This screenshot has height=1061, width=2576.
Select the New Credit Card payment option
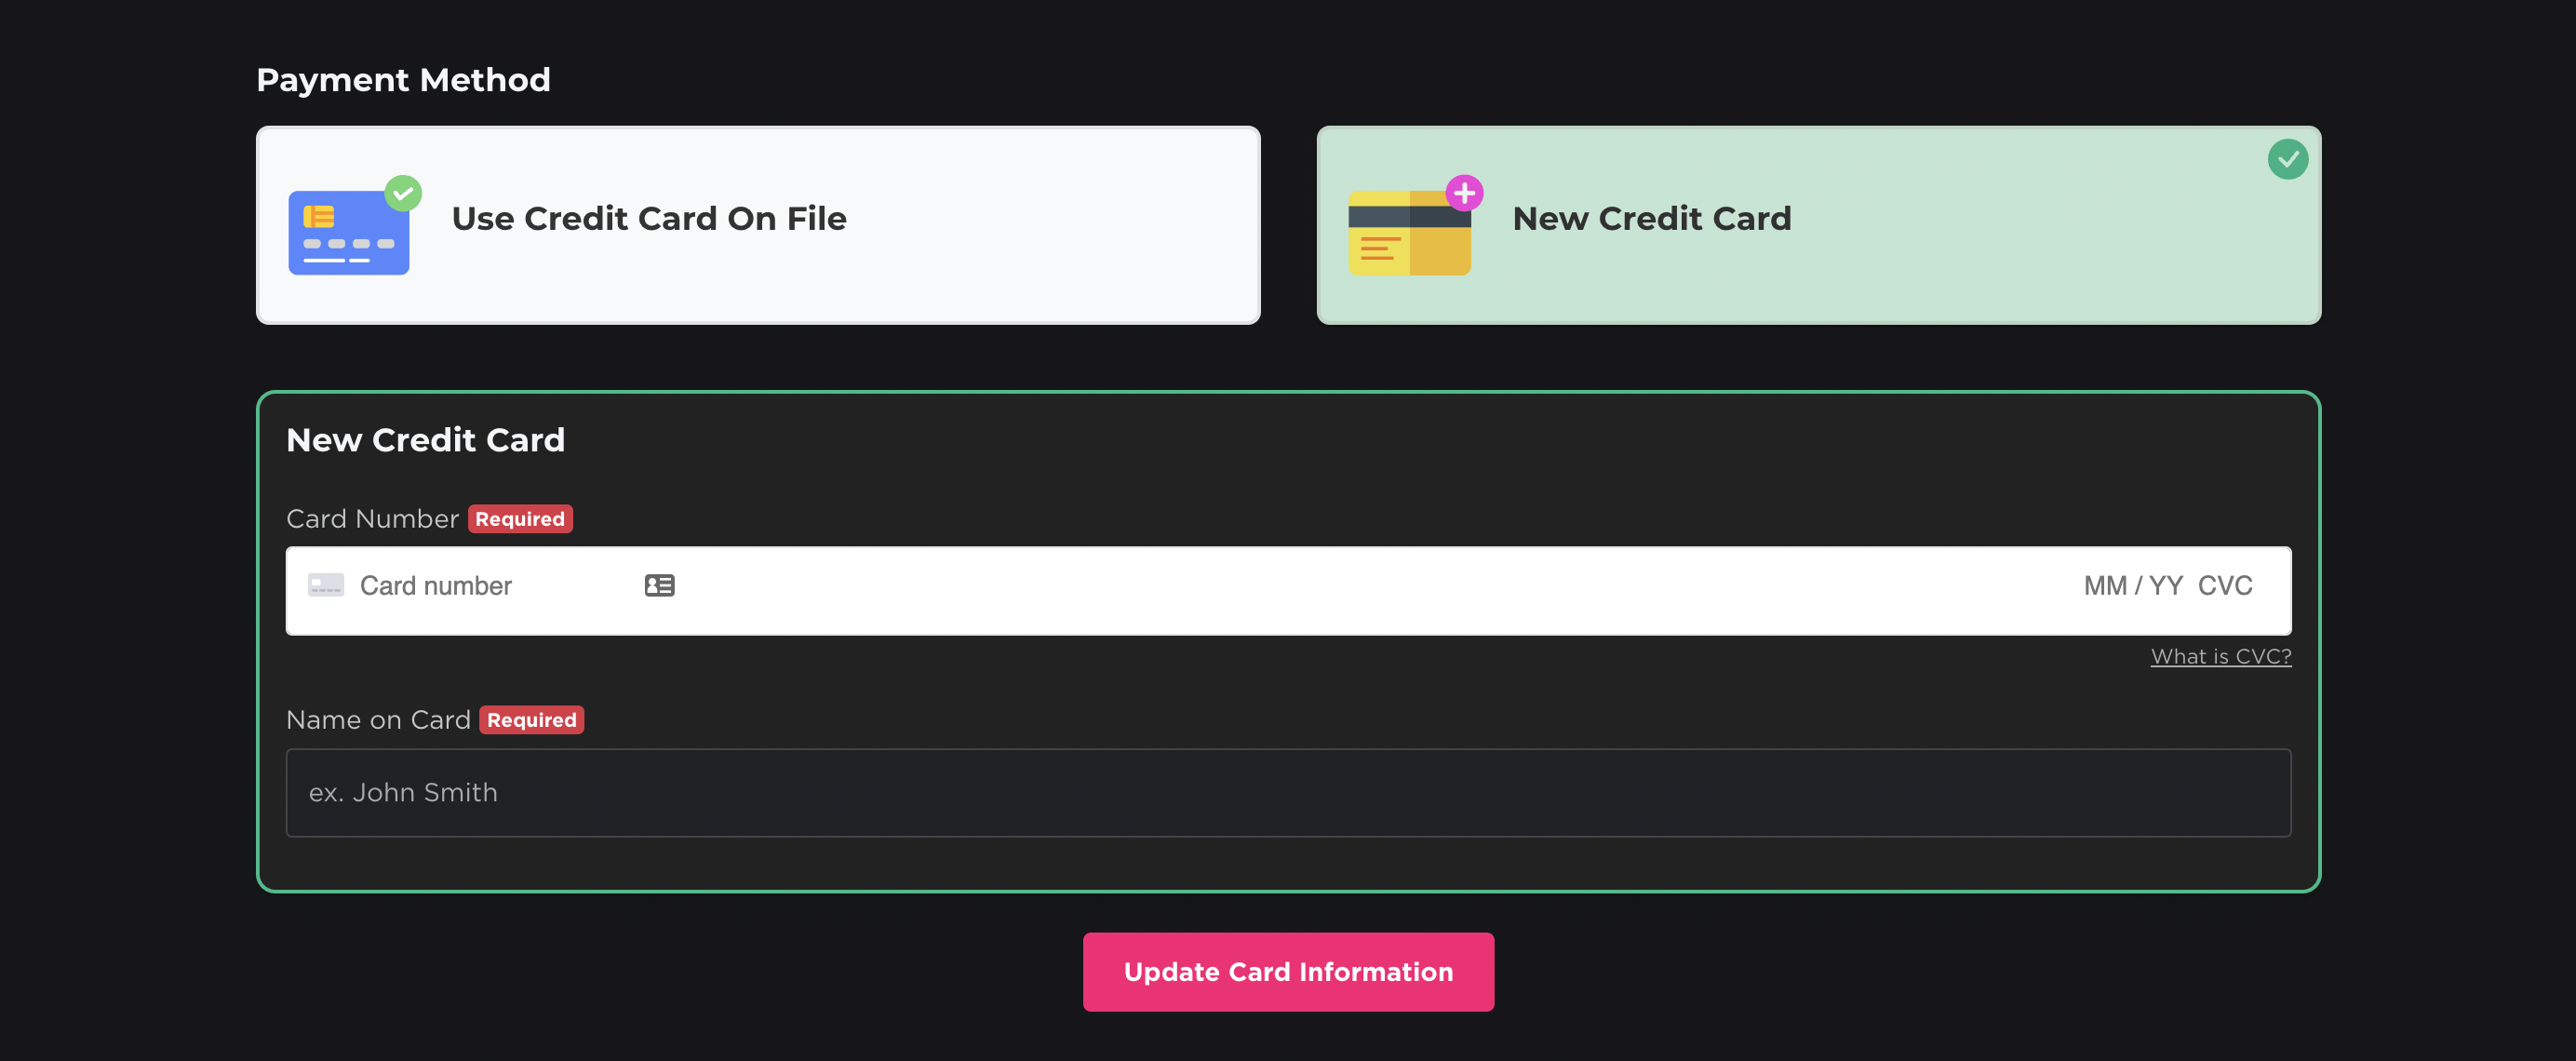pos(1818,225)
